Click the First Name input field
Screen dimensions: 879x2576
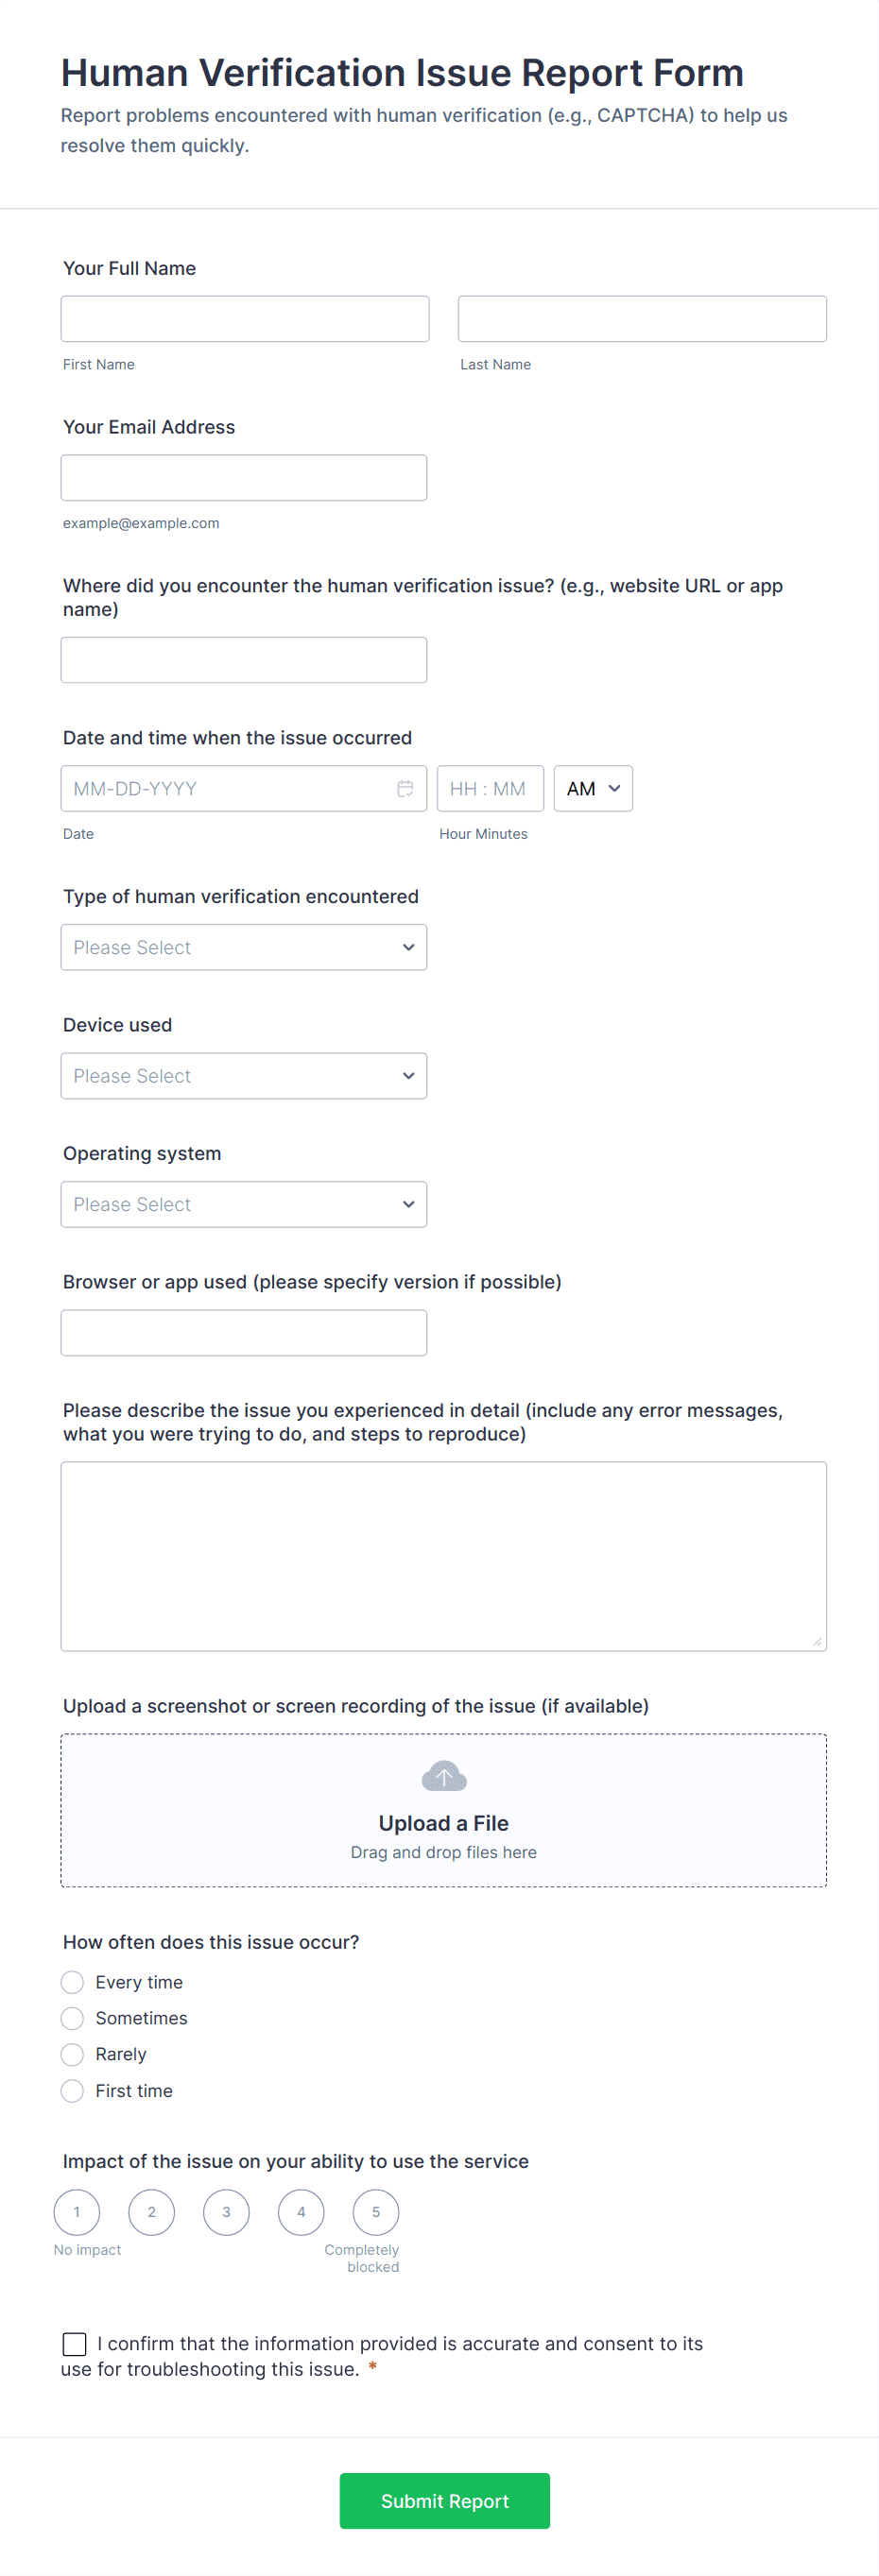pos(245,319)
